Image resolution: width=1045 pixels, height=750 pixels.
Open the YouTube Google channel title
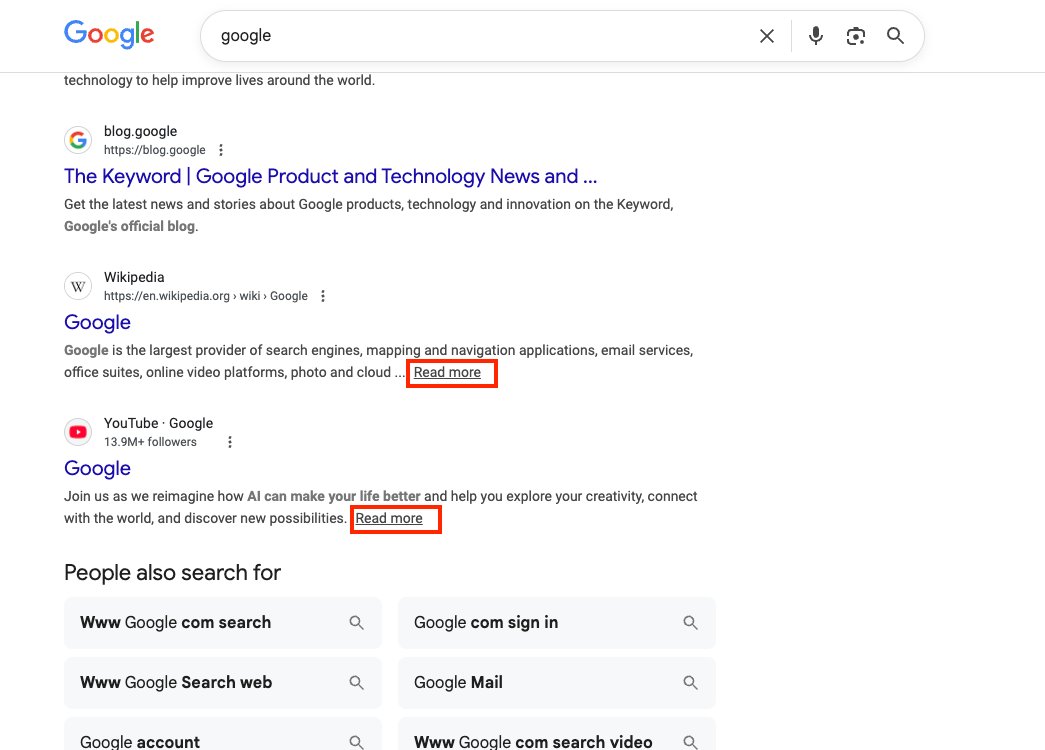tap(97, 468)
